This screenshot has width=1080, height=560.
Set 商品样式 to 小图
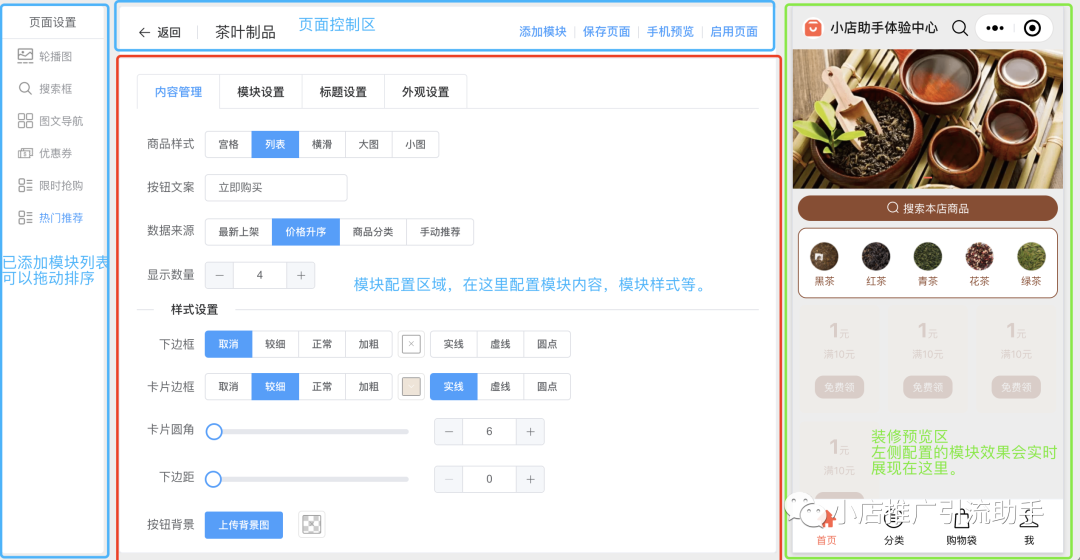[415, 144]
